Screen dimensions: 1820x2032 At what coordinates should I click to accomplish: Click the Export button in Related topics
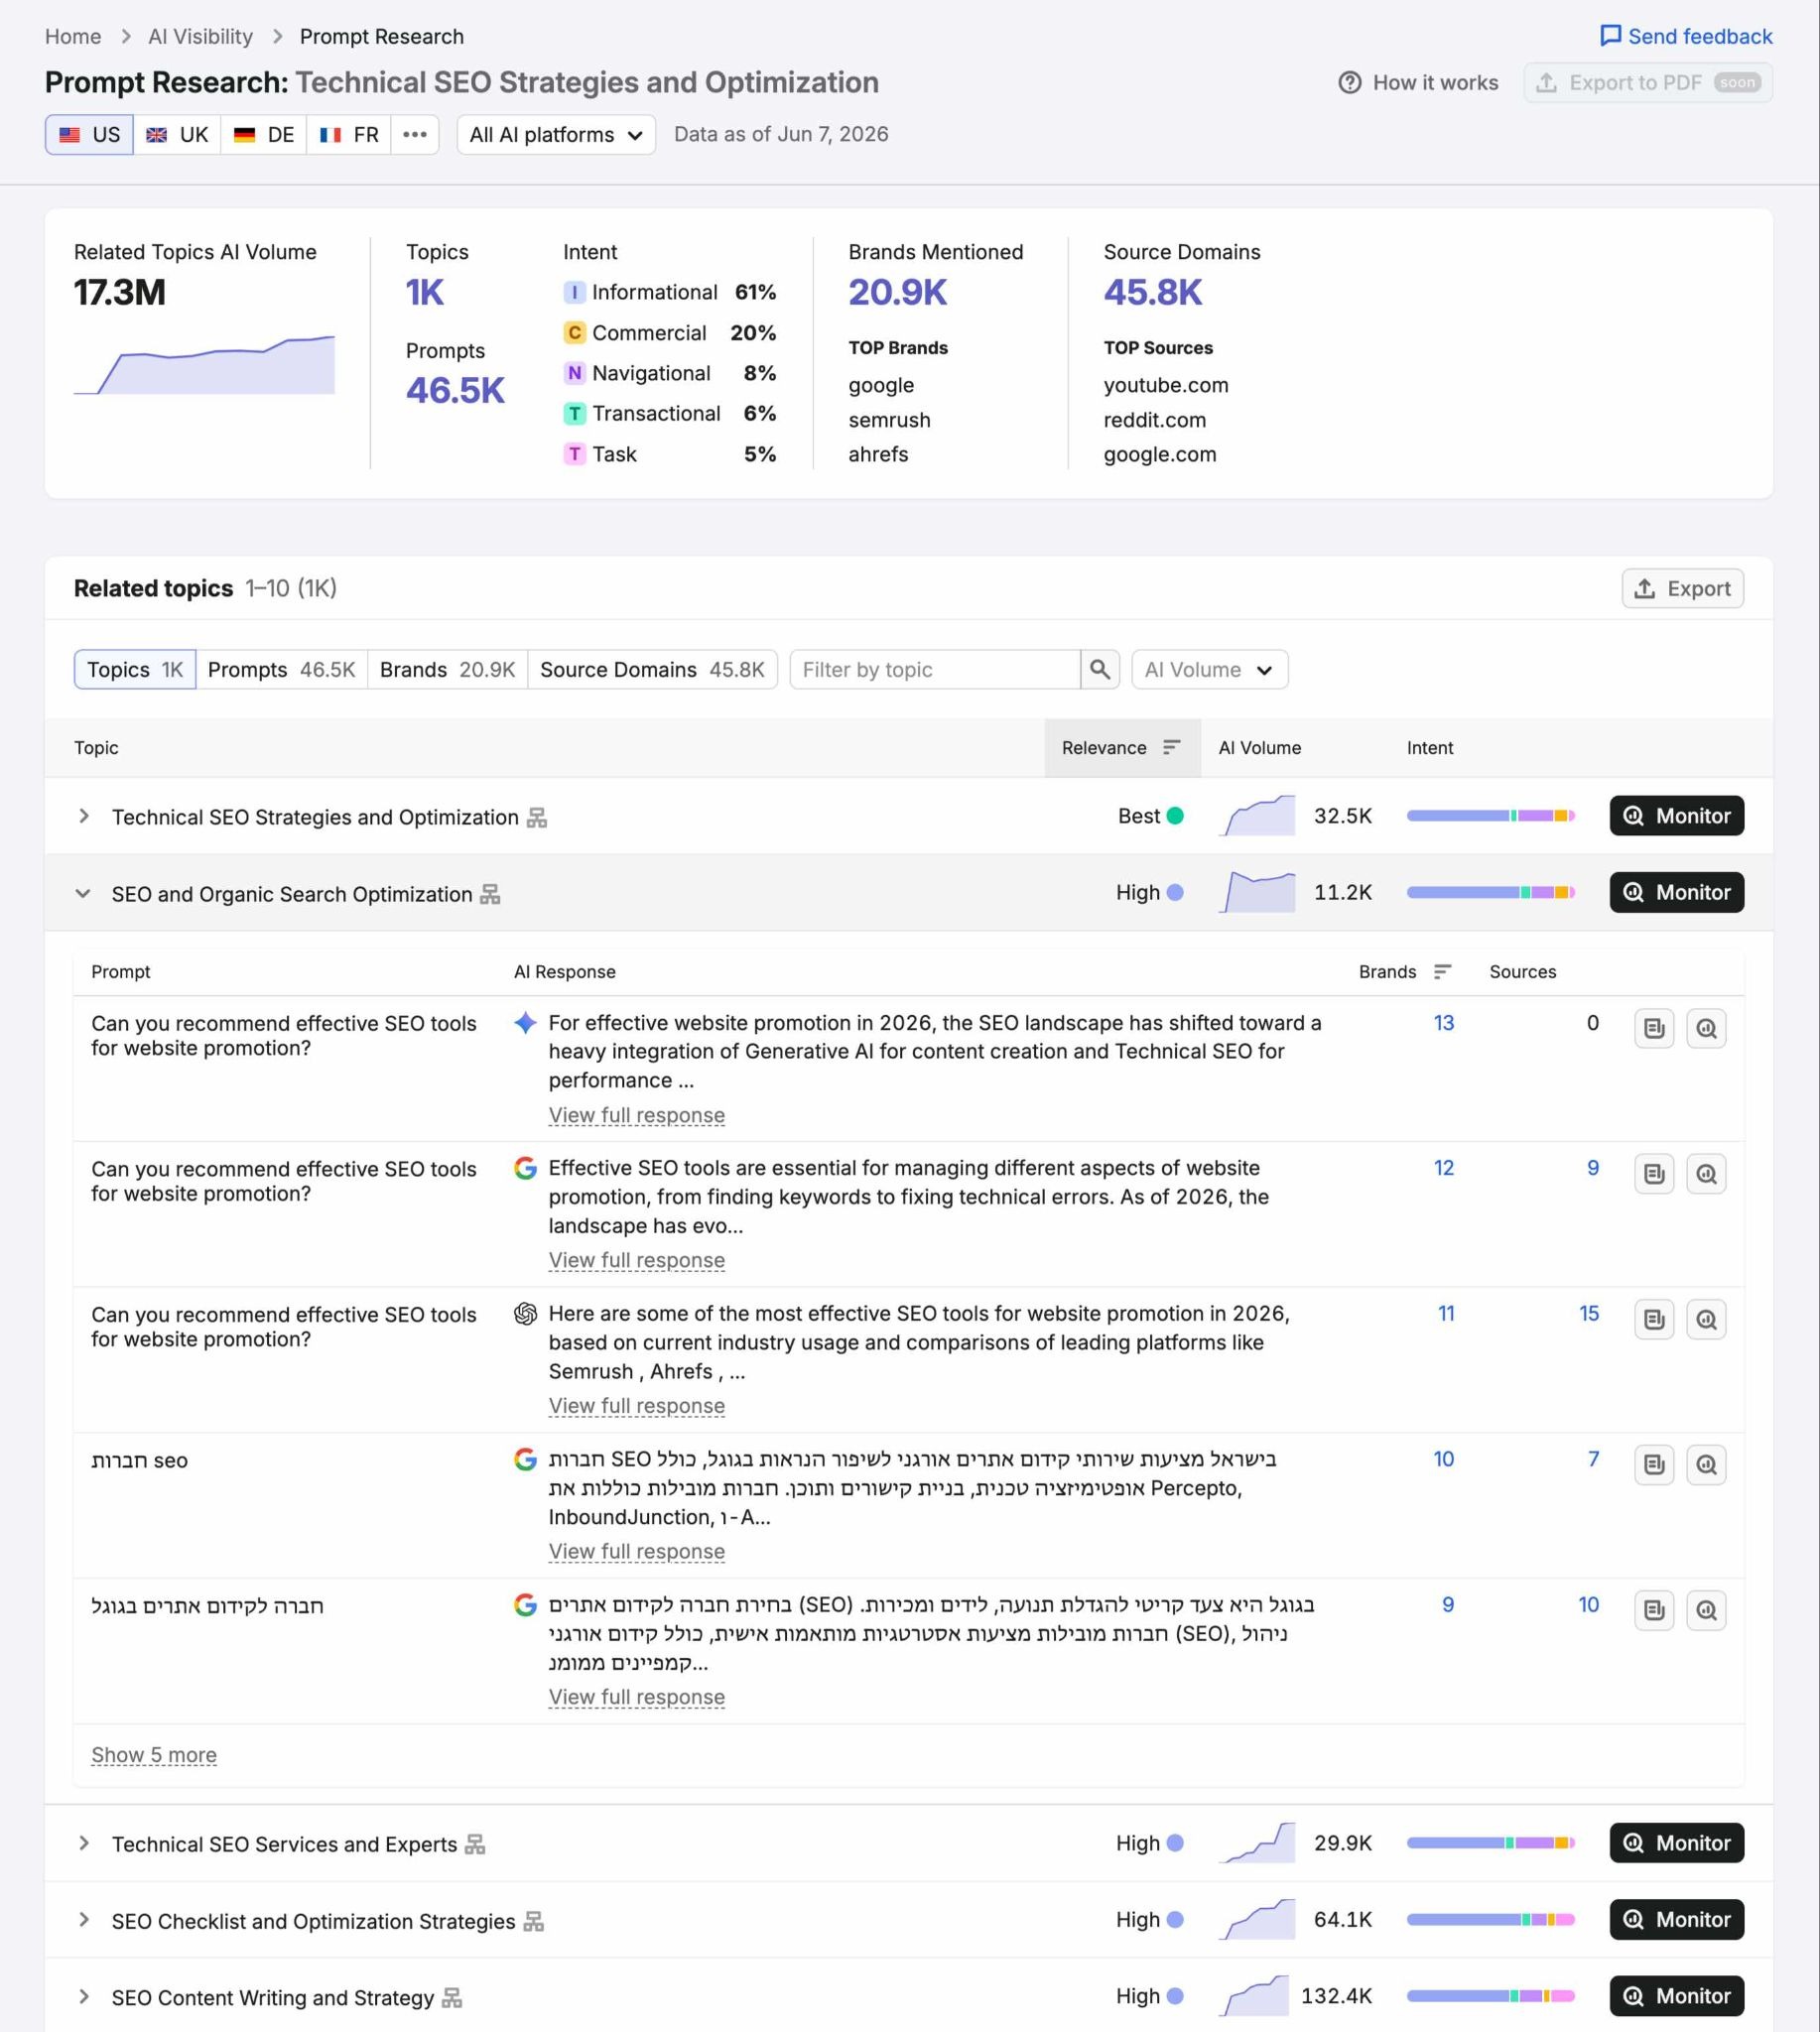(x=1682, y=588)
